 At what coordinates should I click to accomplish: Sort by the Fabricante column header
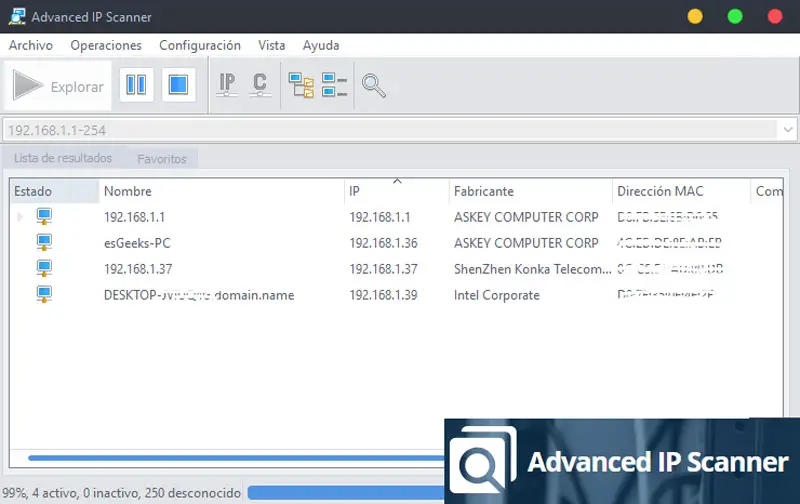click(x=531, y=191)
